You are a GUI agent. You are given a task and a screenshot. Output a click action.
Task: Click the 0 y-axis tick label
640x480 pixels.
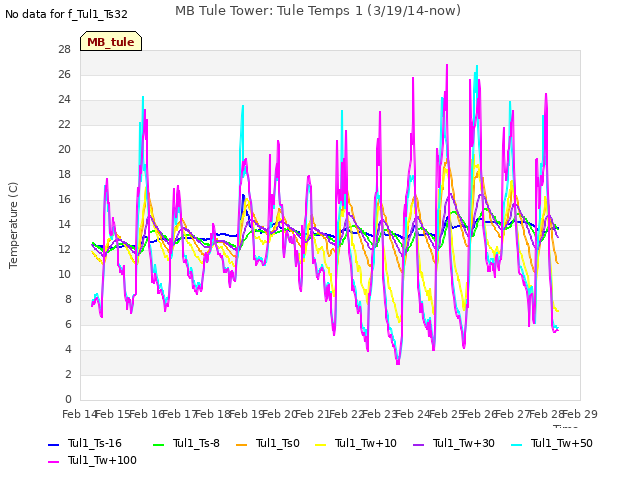68,399
